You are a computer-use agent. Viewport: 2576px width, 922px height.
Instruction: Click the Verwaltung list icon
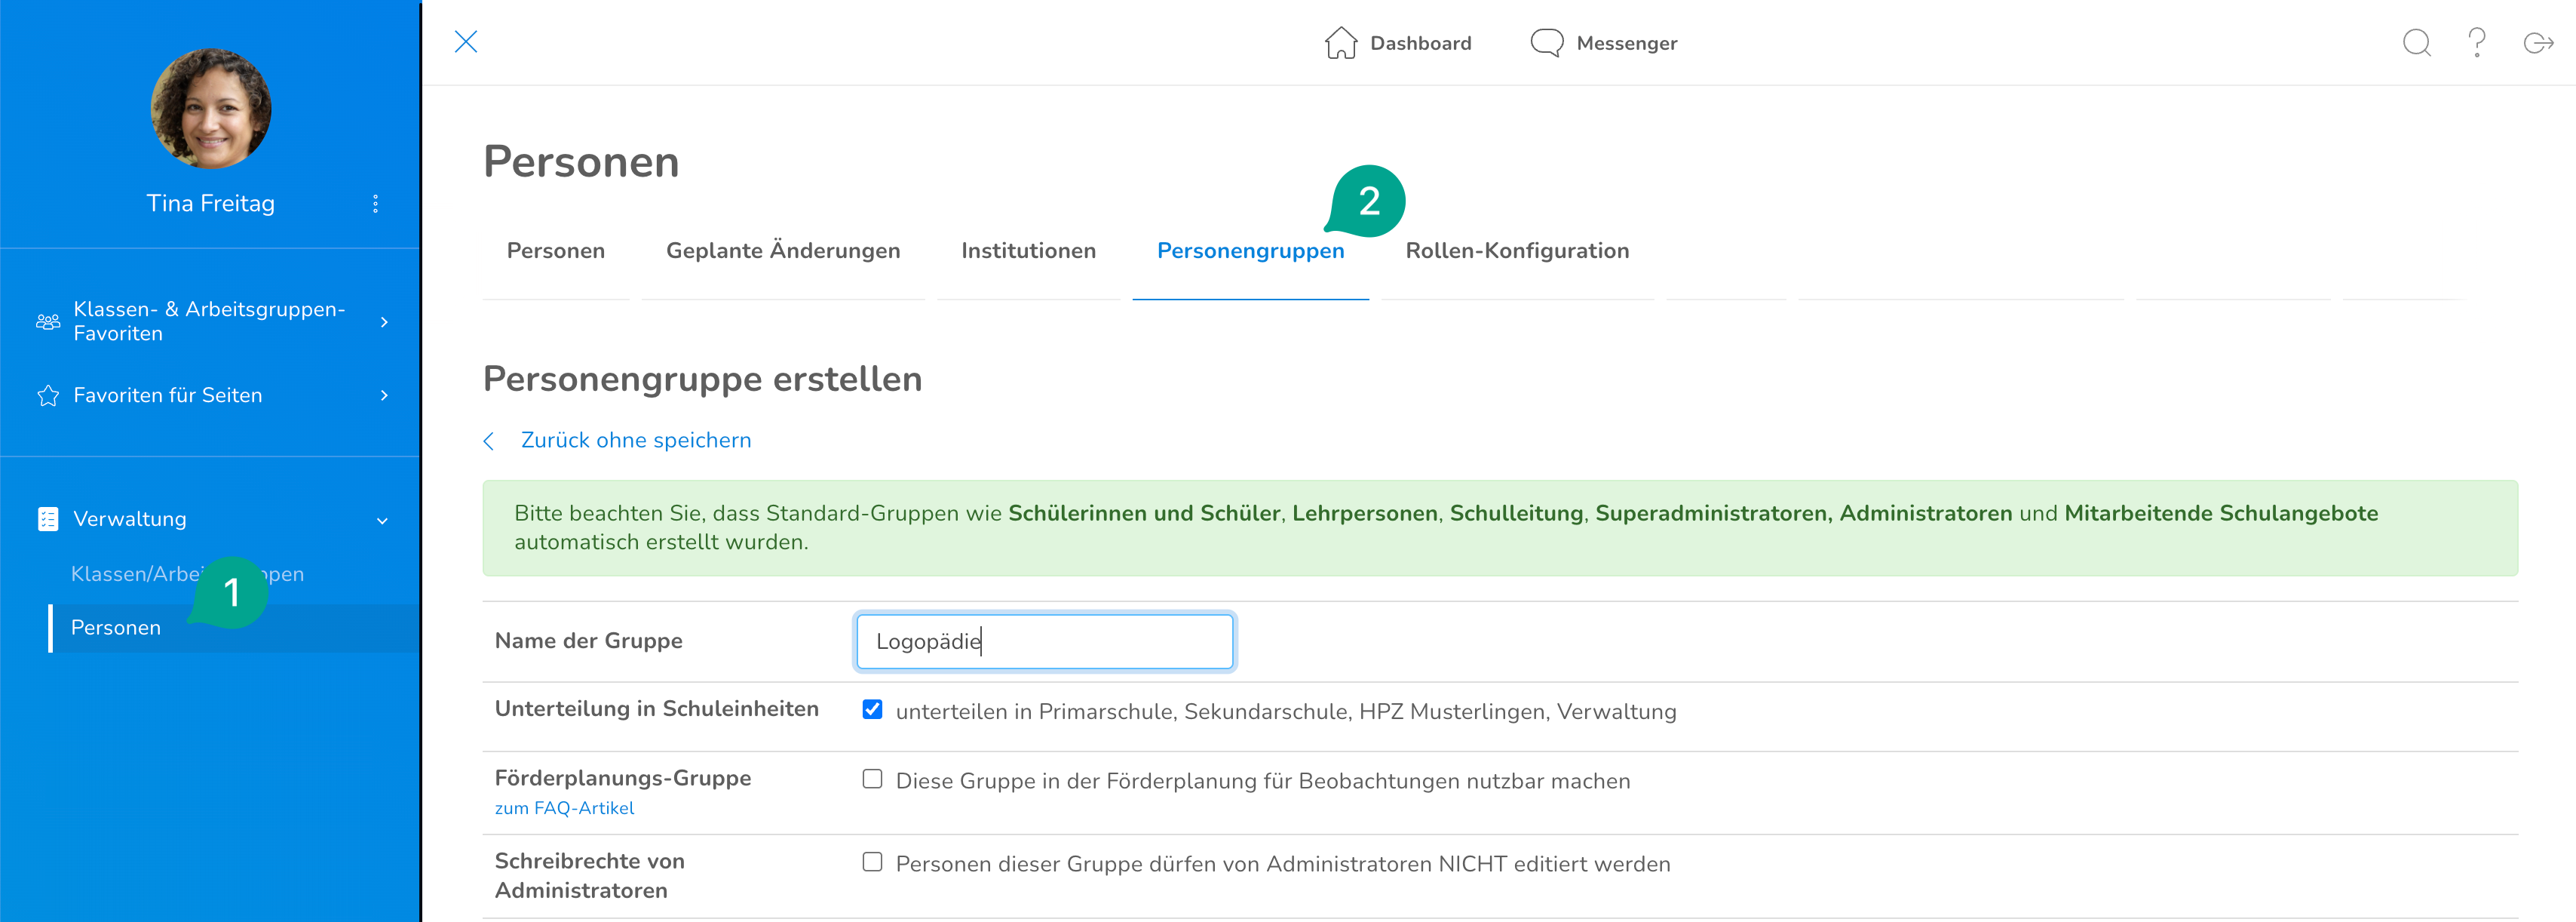48,519
